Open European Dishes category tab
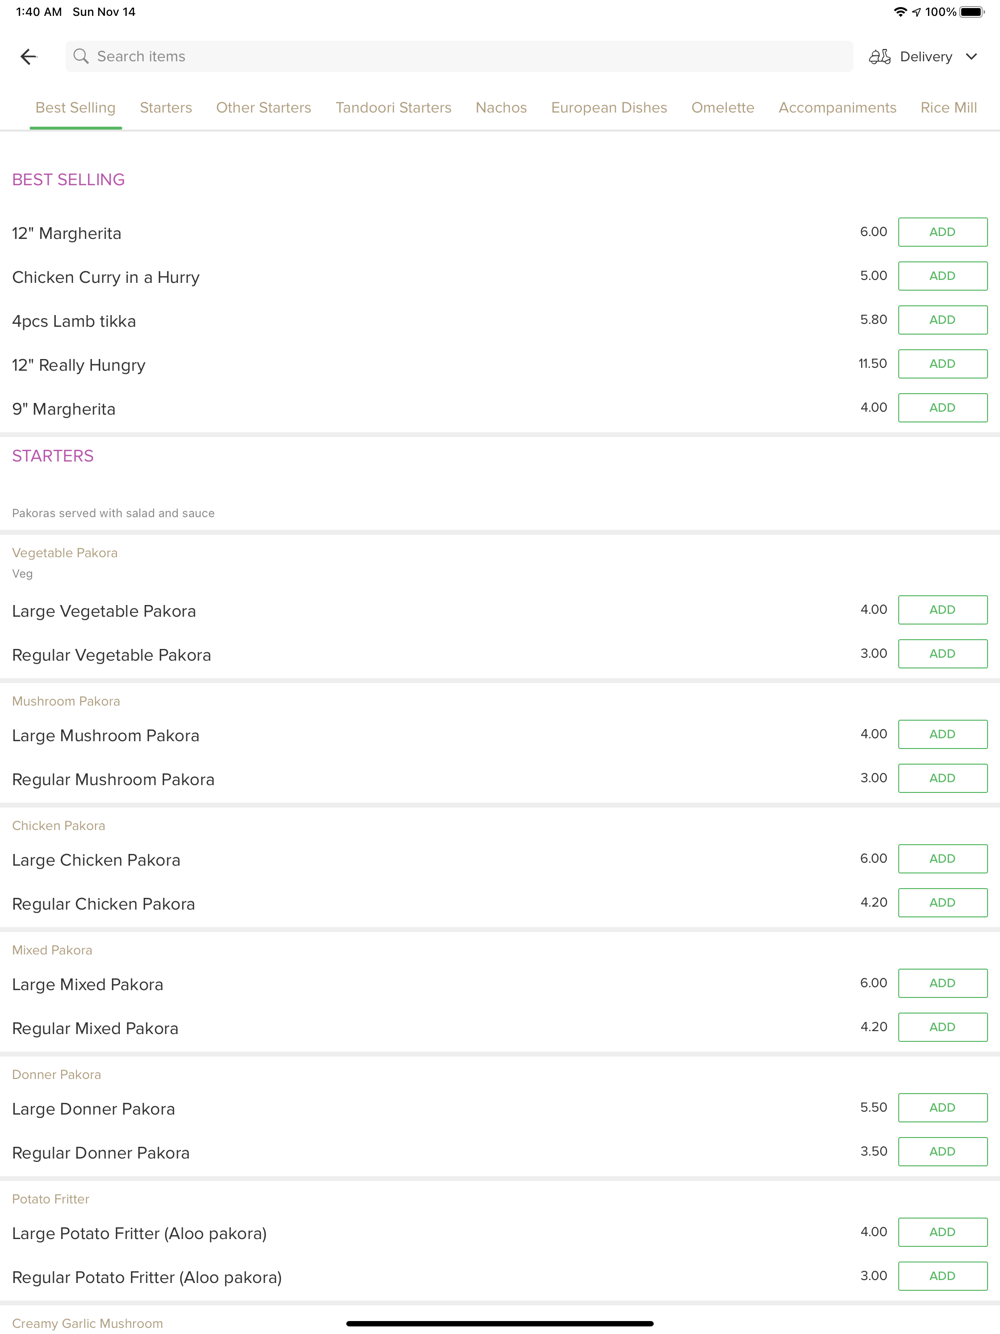The width and height of the screenshot is (1000, 1334). [x=609, y=108]
